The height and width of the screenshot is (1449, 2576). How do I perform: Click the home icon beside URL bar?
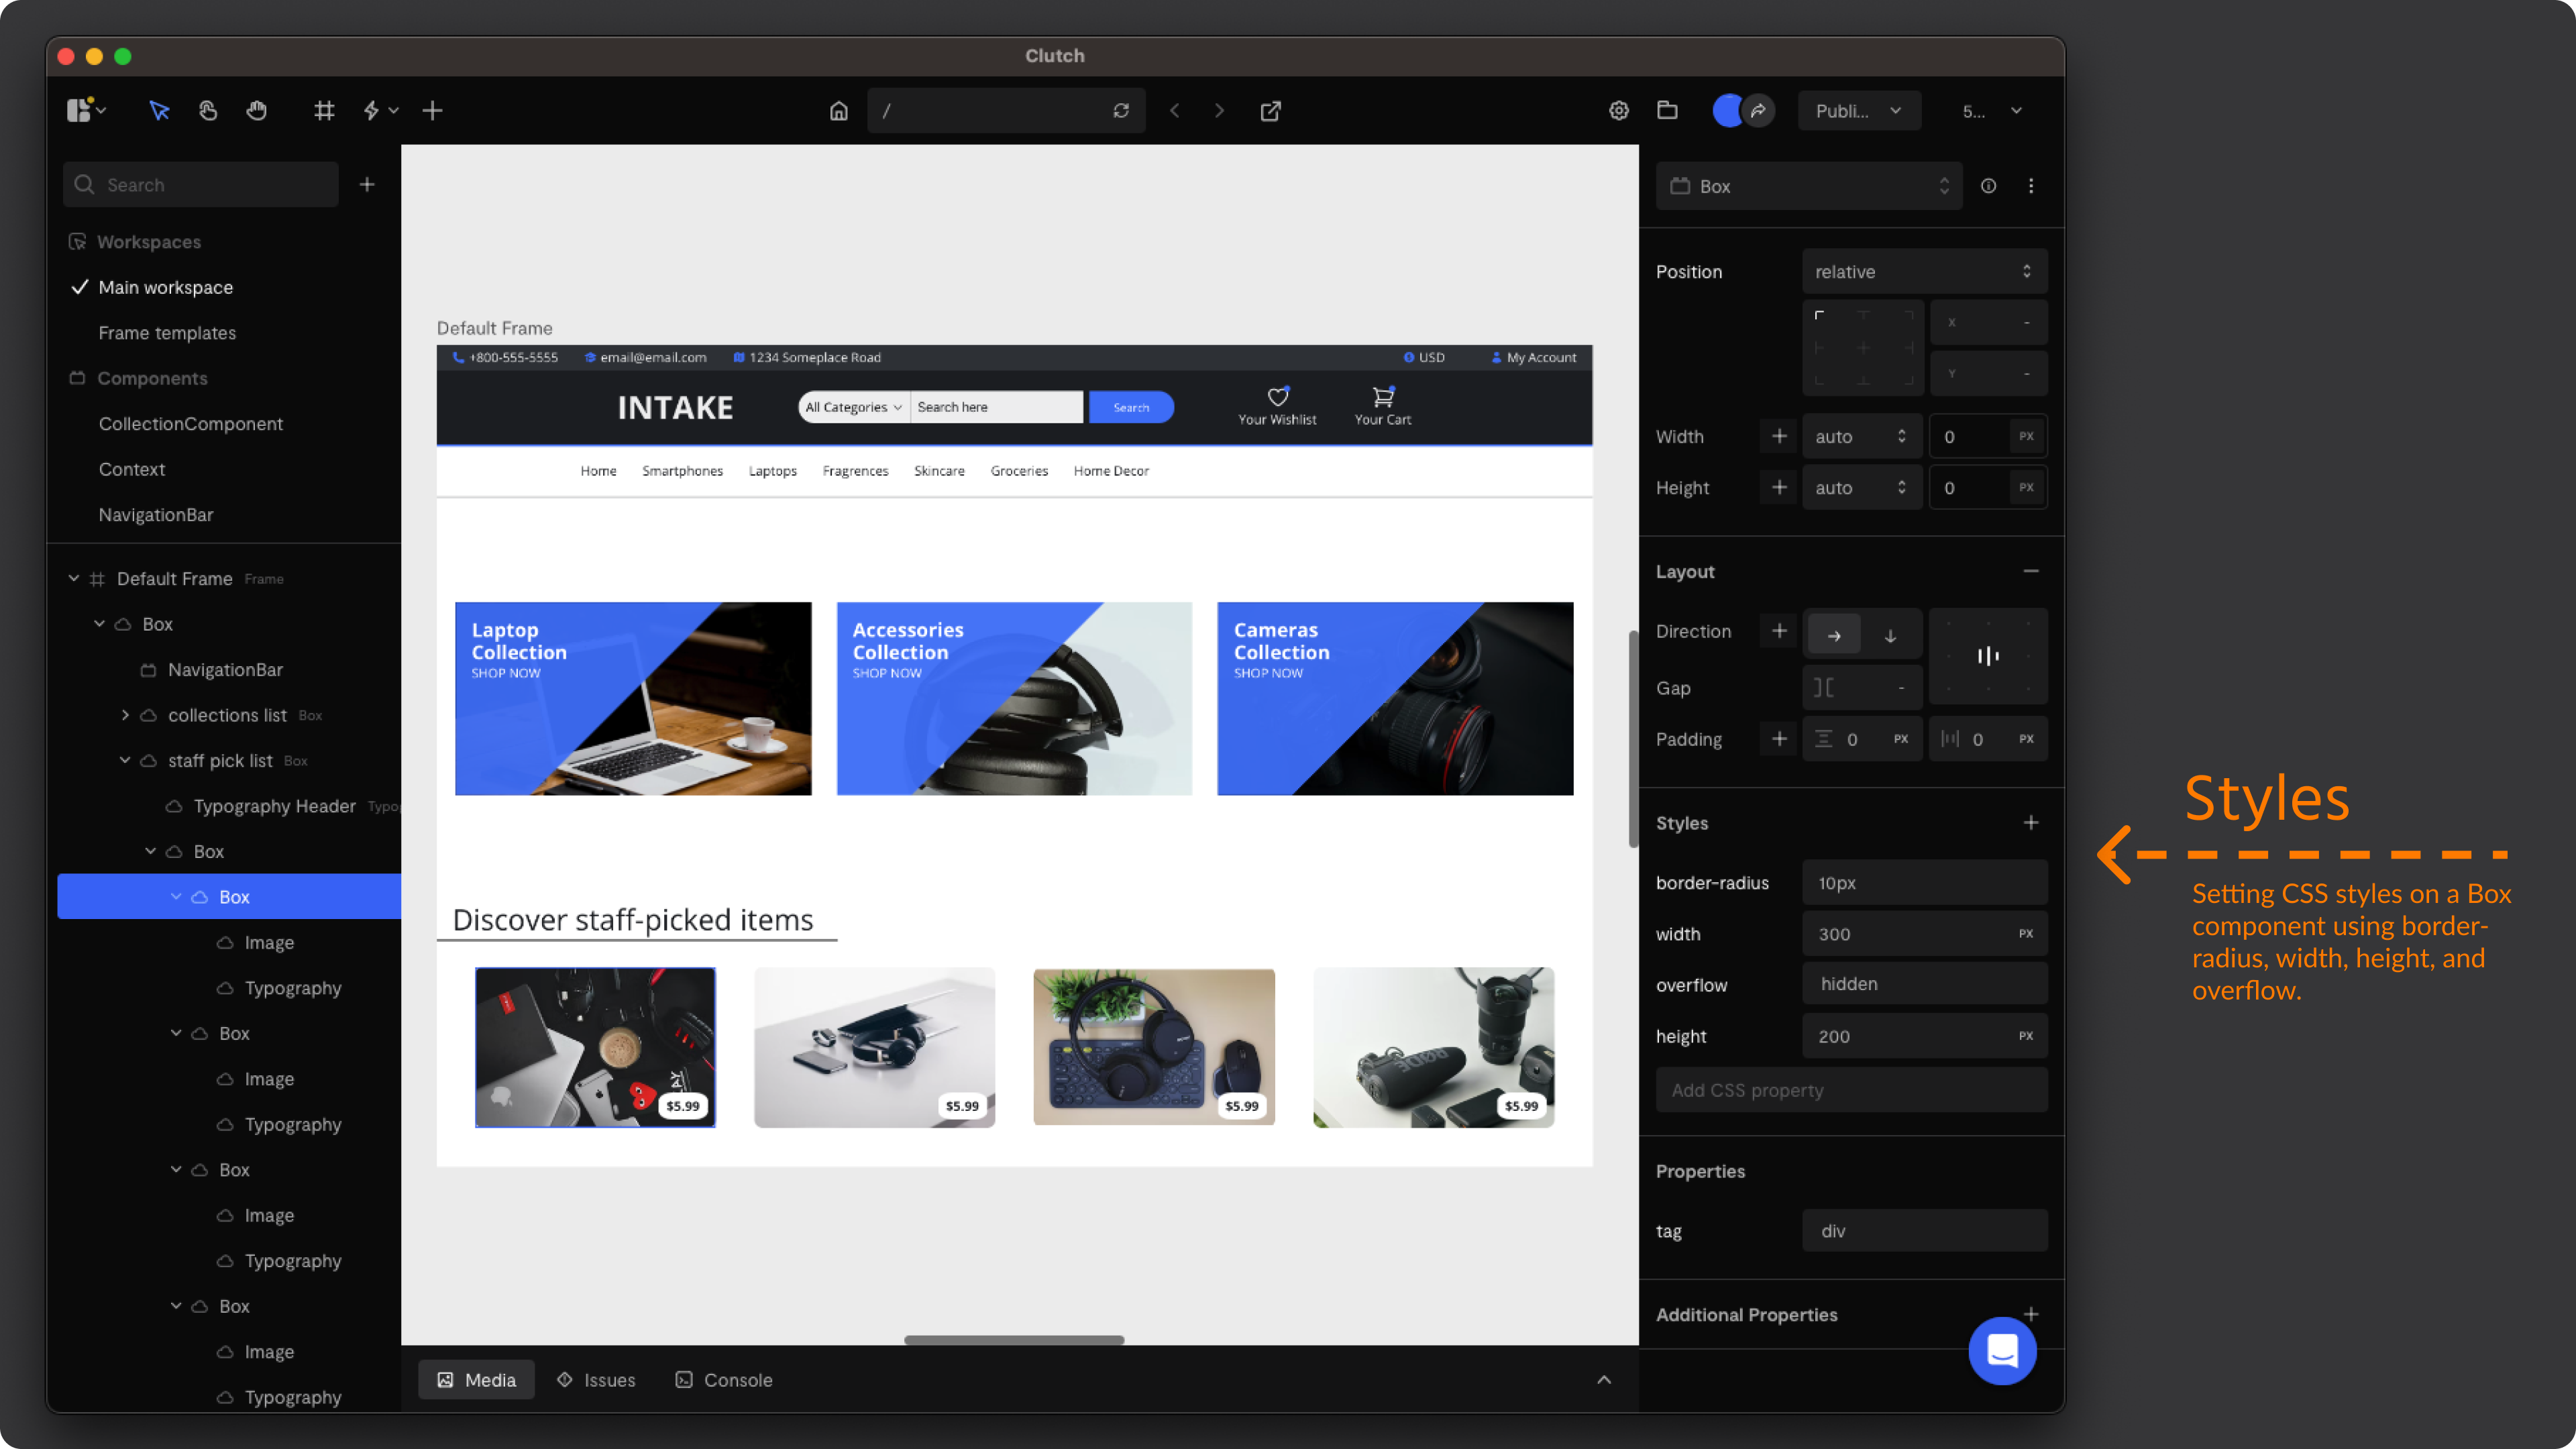839,111
